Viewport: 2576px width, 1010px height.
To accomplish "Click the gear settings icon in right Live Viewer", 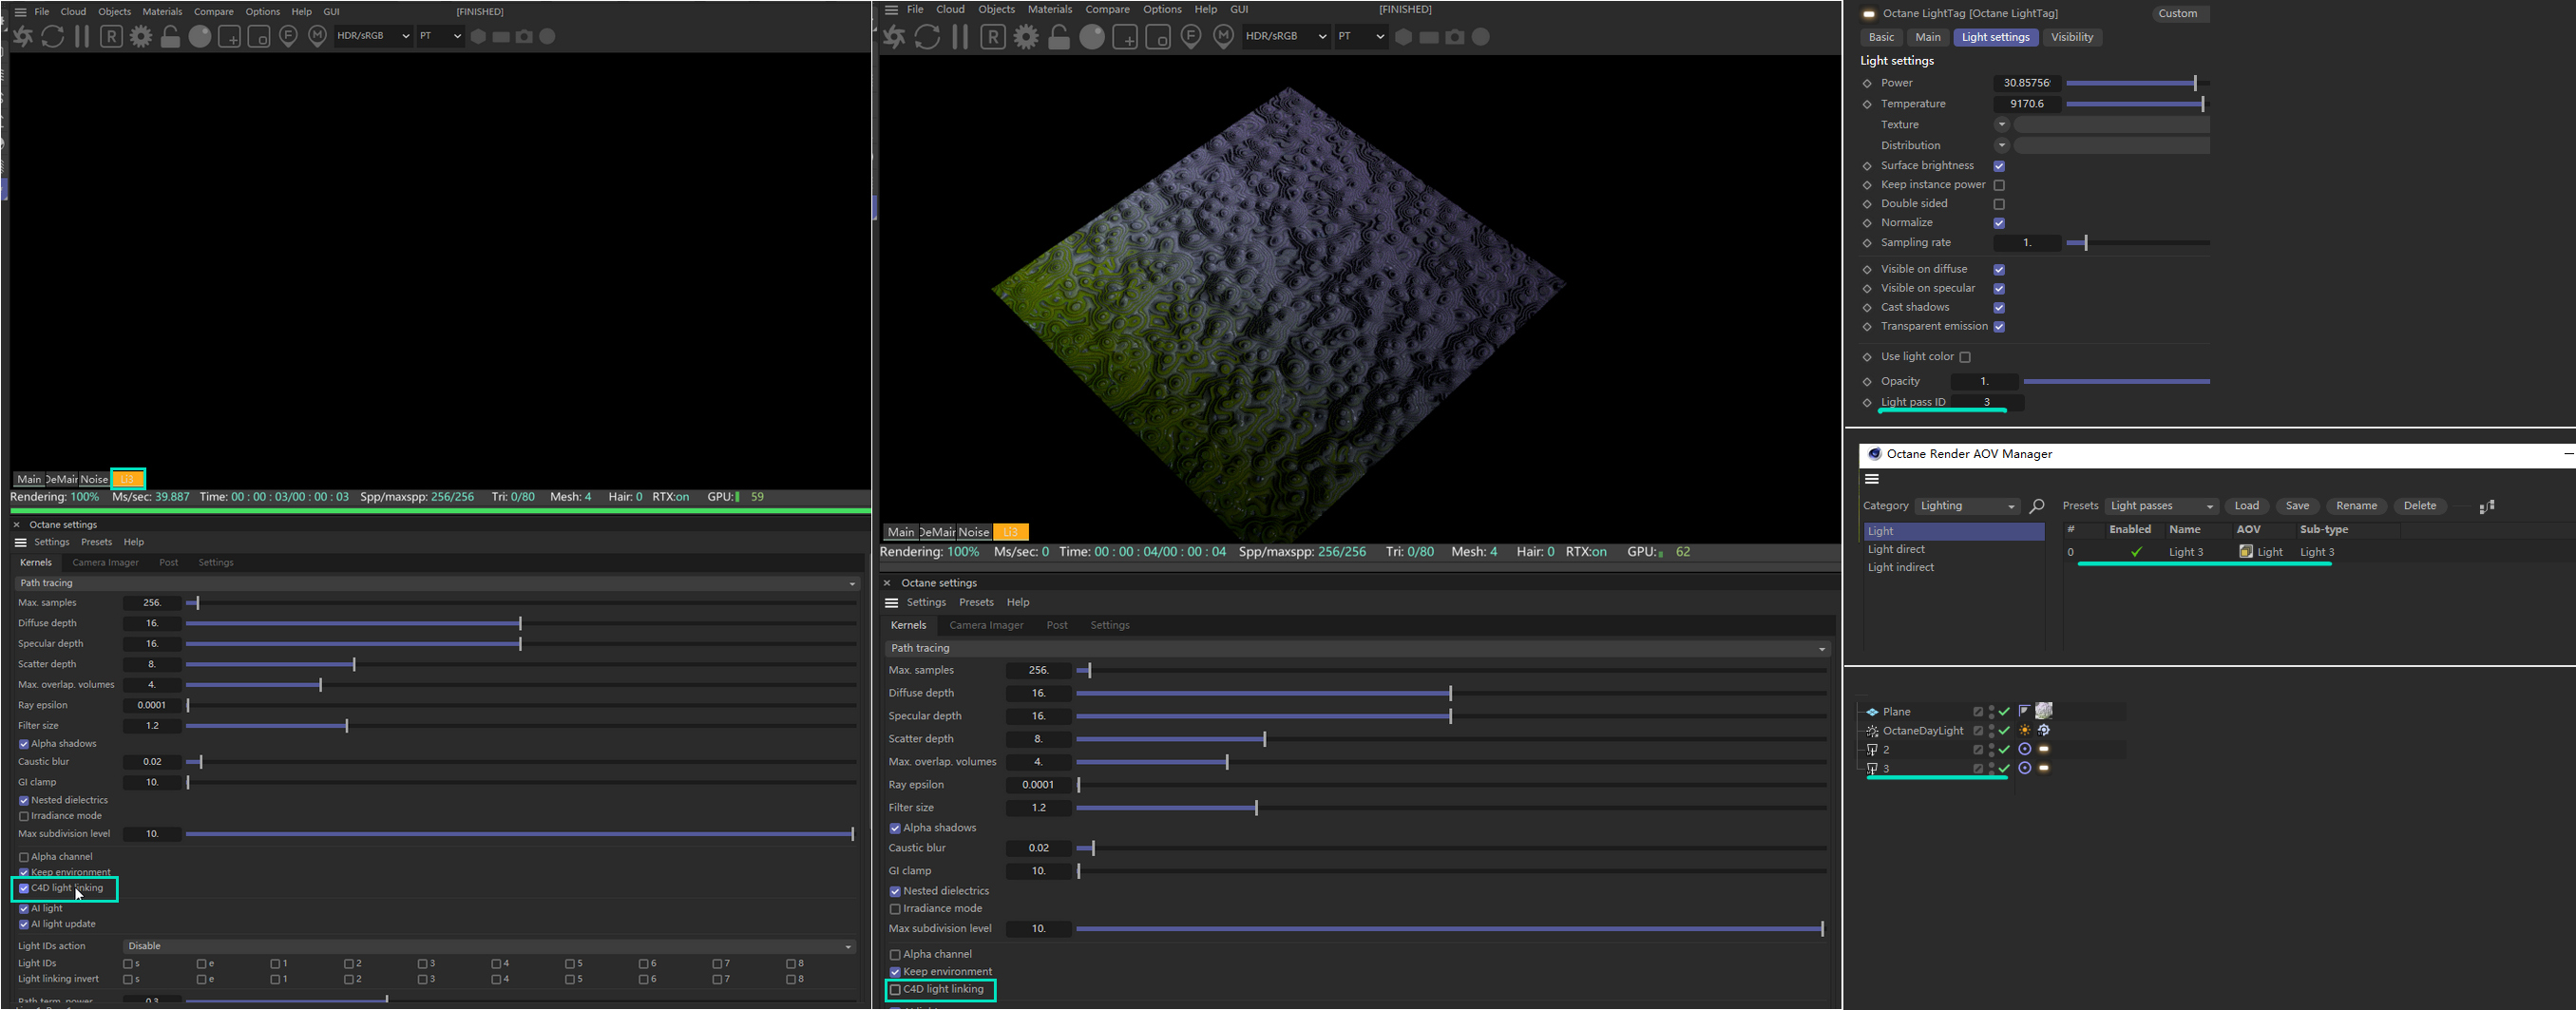I will pos(1026,37).
